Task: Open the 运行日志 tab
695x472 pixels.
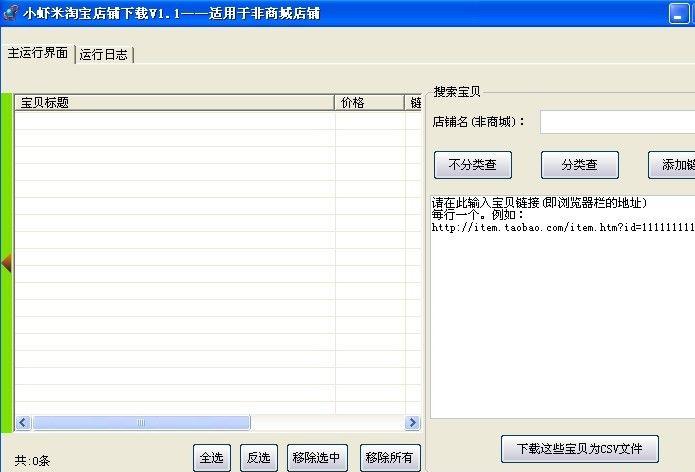Action: point(104,54)
